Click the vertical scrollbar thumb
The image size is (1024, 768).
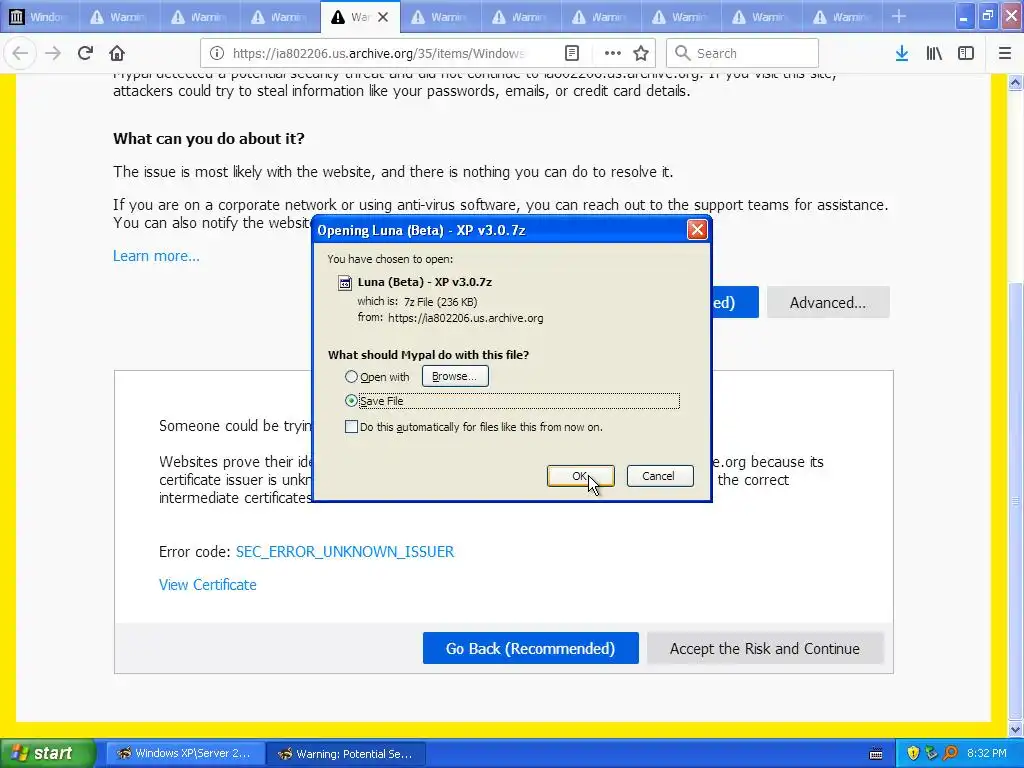1016,500
